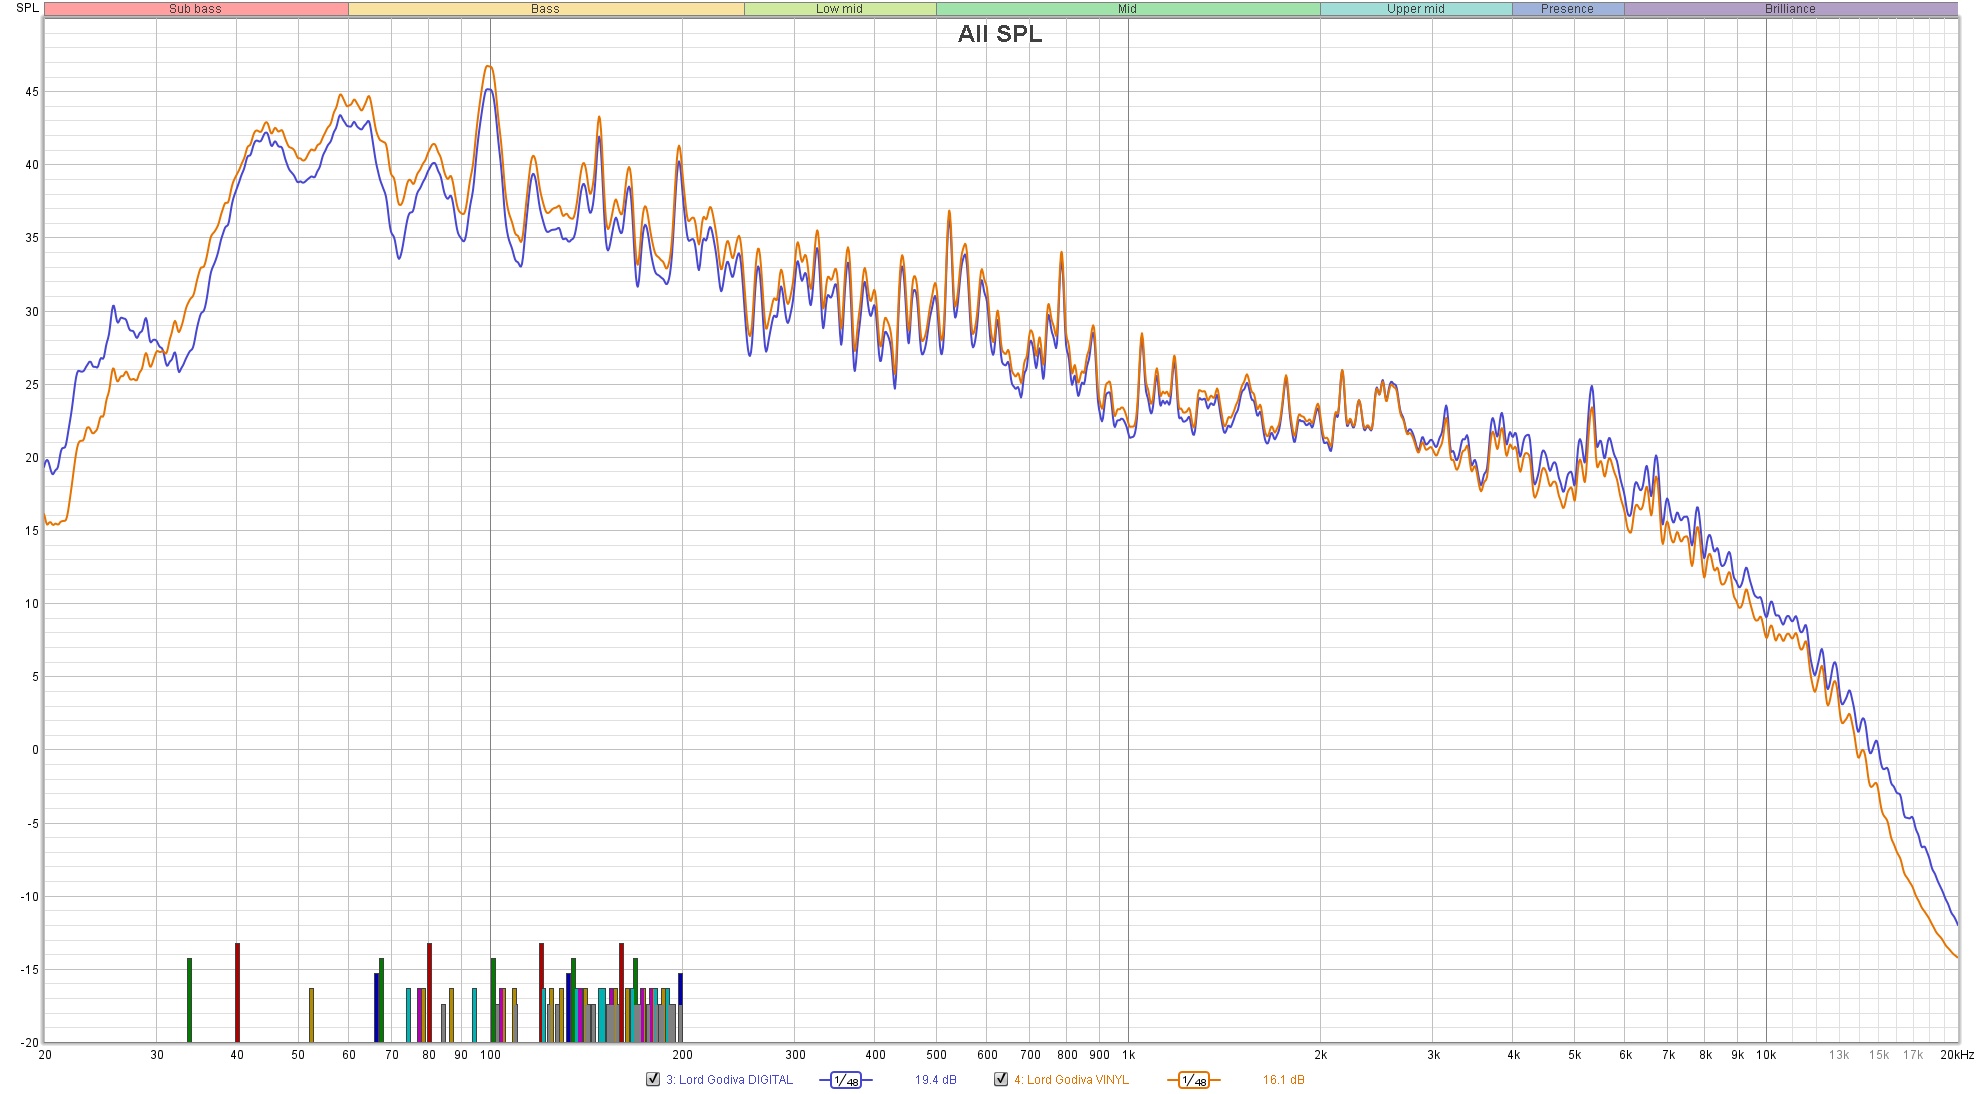Uncheck the Lord Godiva DIGITAL trace checkbox
The width and height of the screenshot is (1980, 1094).
pos(653,1079)
